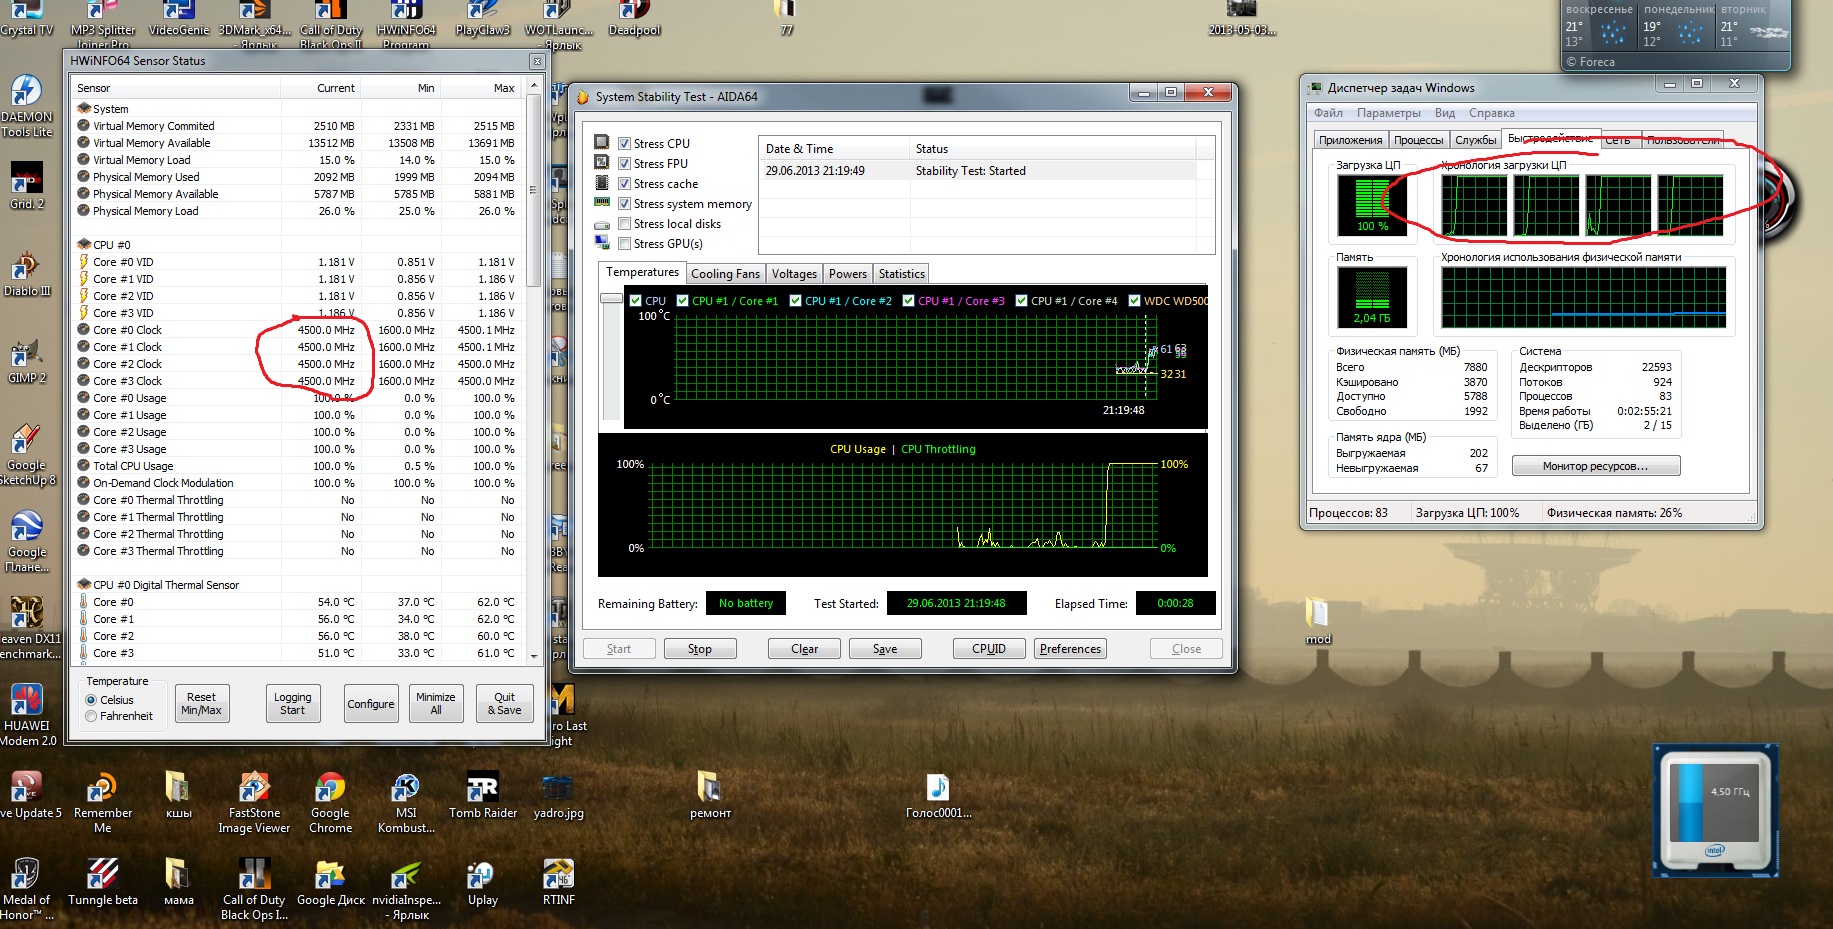Click the Монитор ресурсов button

[1595, 466]
